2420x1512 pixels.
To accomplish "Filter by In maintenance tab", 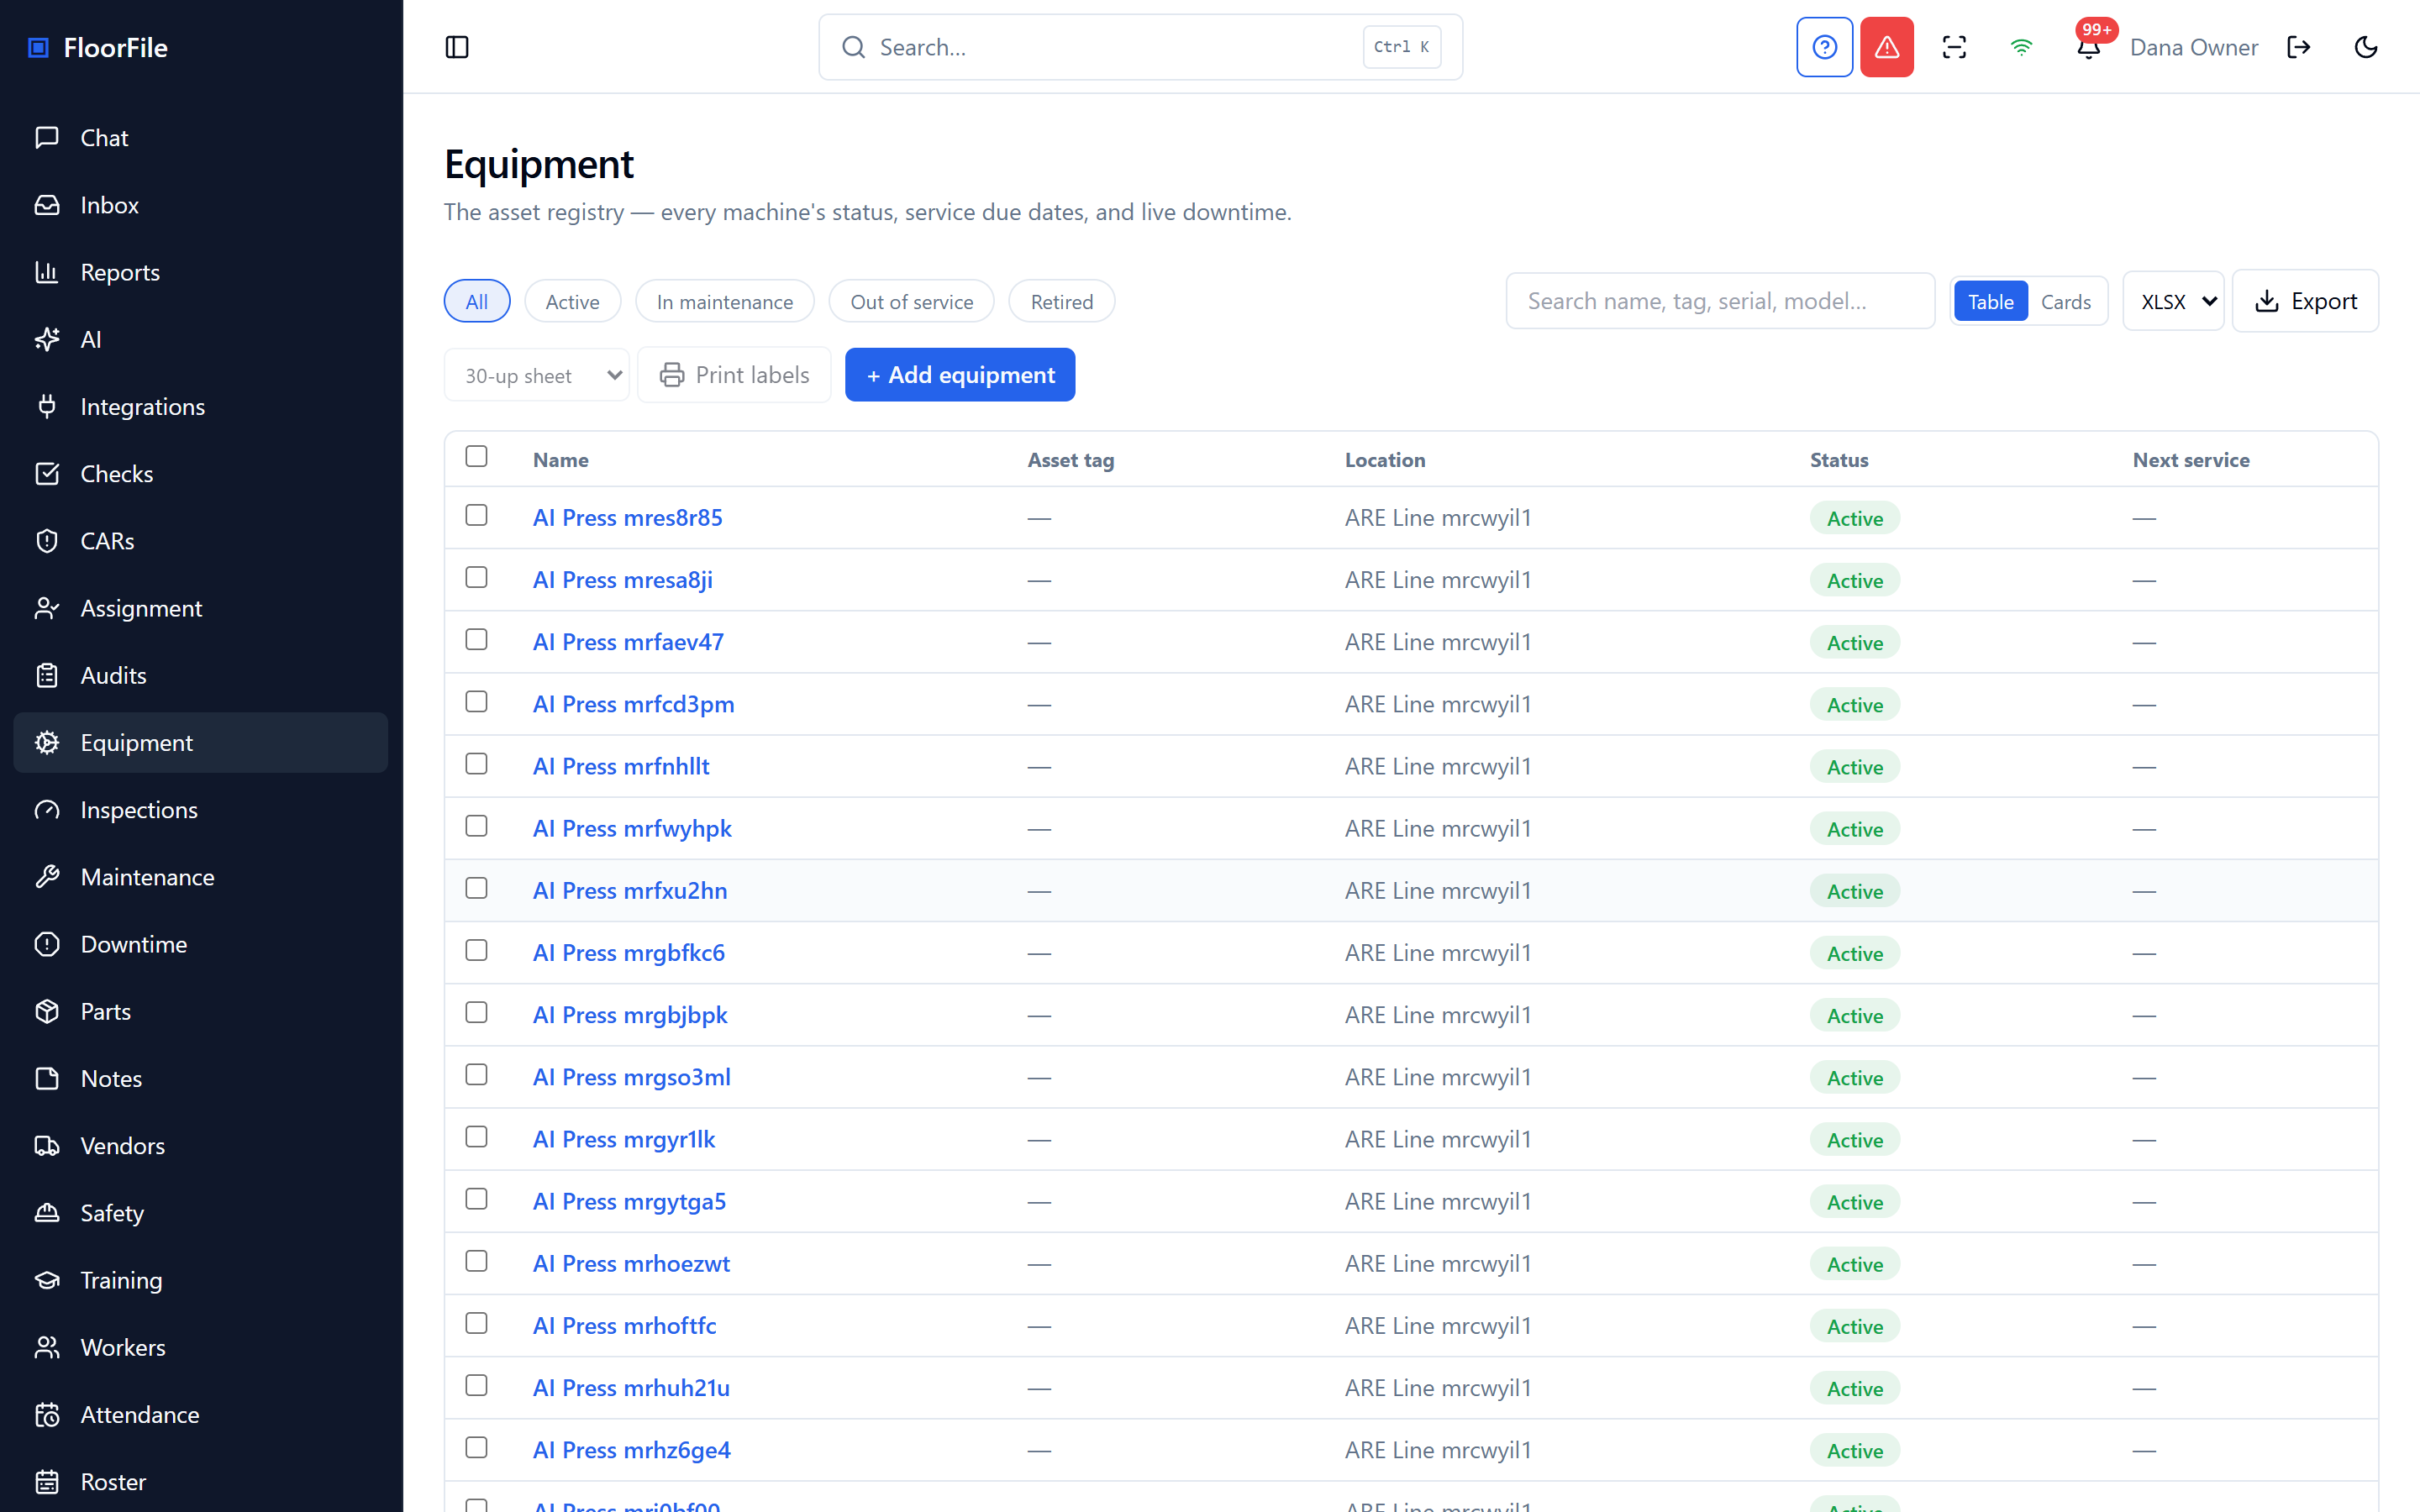I will point(724,301).
